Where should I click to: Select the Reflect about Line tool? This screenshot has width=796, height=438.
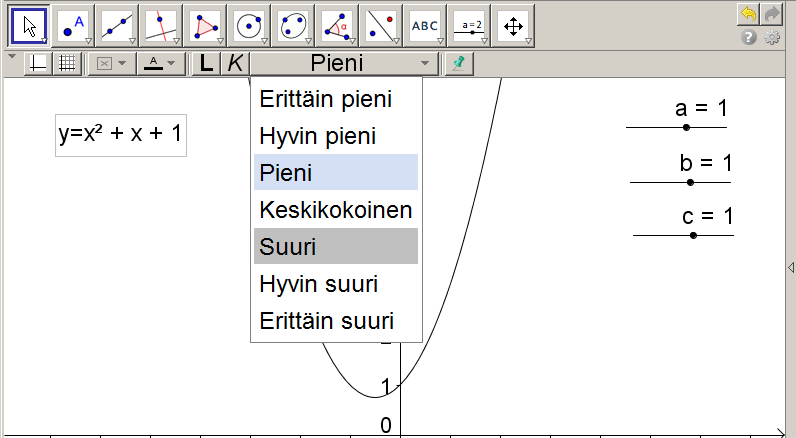point(381,25)
